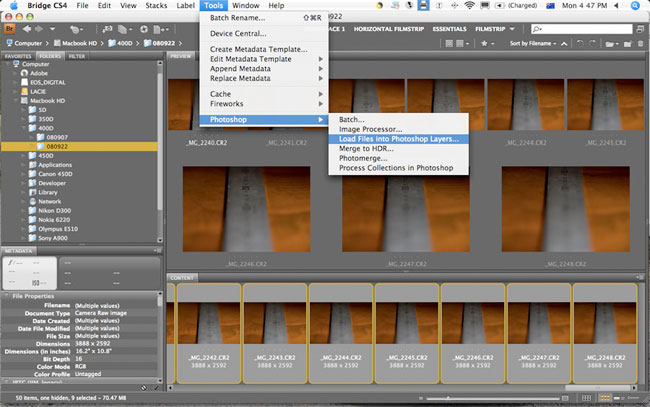Click the search input field
This screenshot has width=650, height=407.
click(x=582, y=29)
